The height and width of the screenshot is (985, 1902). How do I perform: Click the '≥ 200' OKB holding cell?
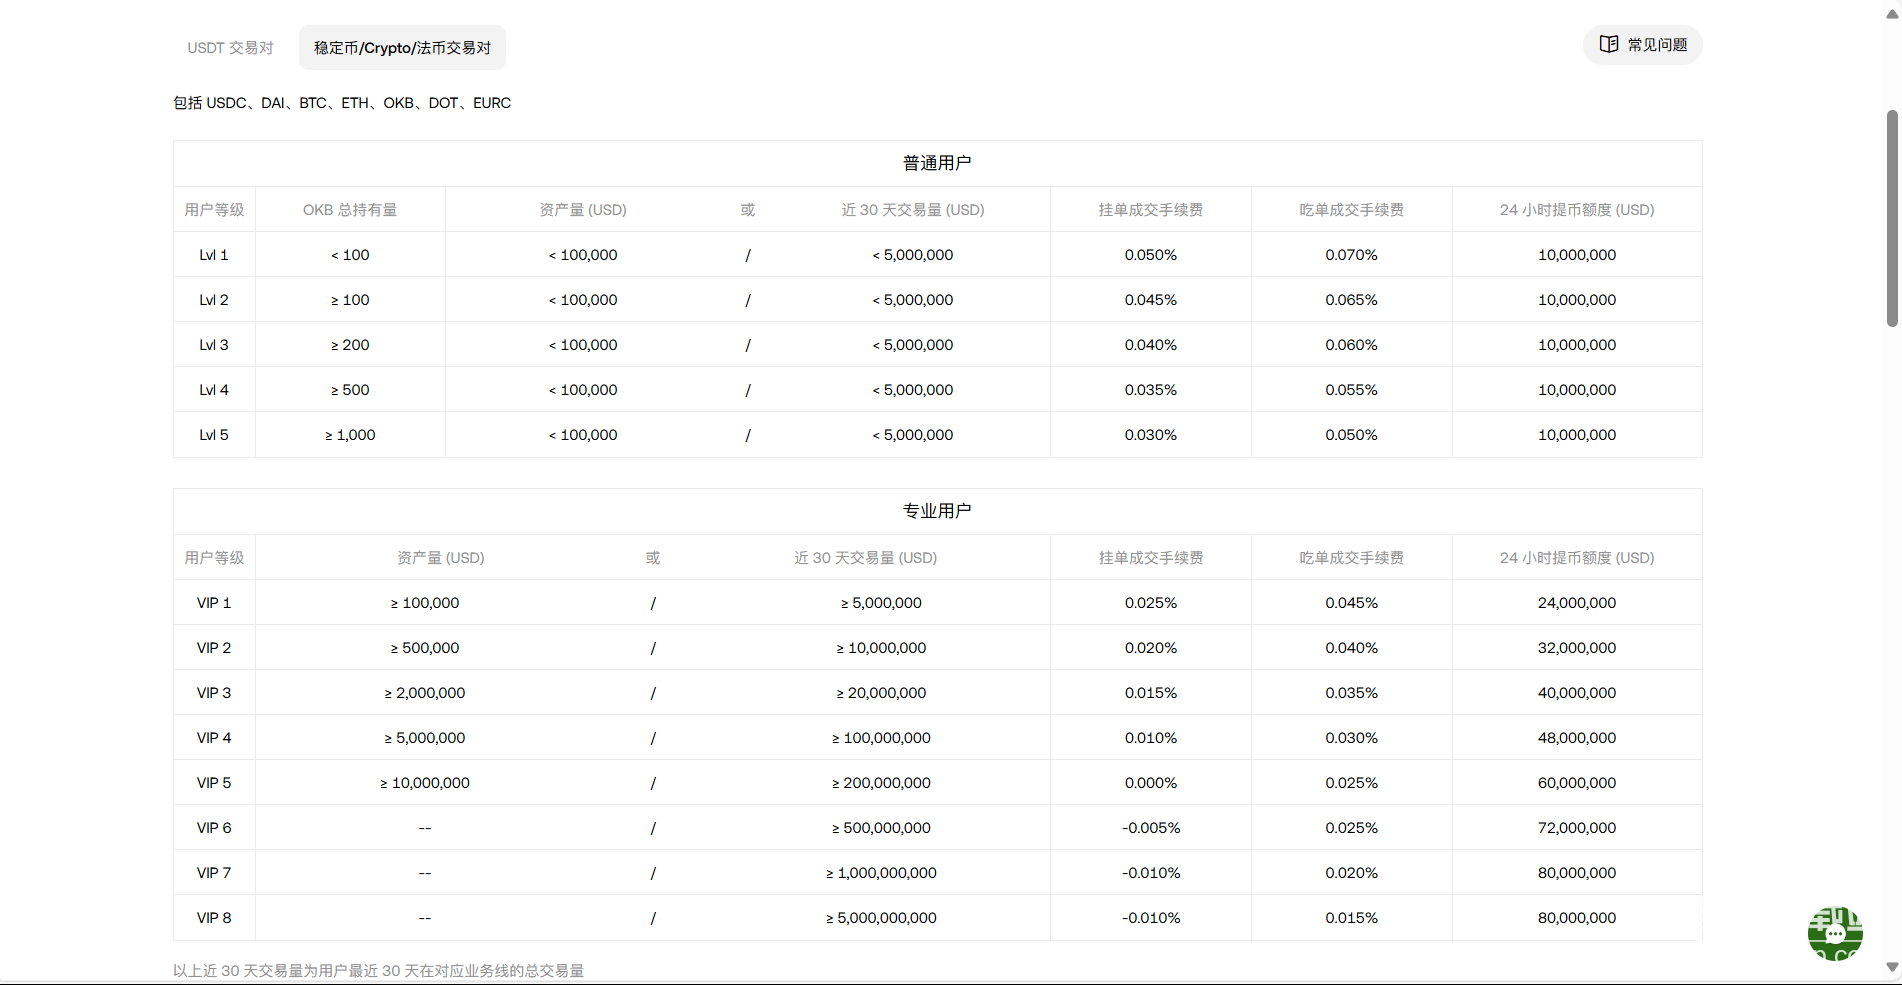[x=350, y=345]
